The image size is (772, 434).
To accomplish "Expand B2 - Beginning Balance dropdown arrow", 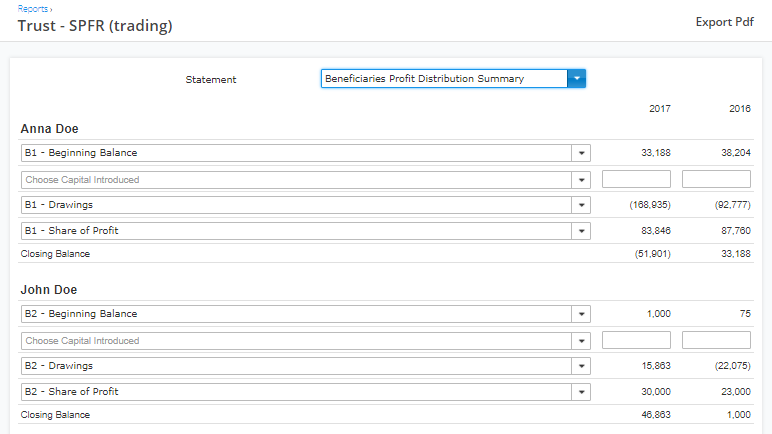I will [x=581, y=314].
